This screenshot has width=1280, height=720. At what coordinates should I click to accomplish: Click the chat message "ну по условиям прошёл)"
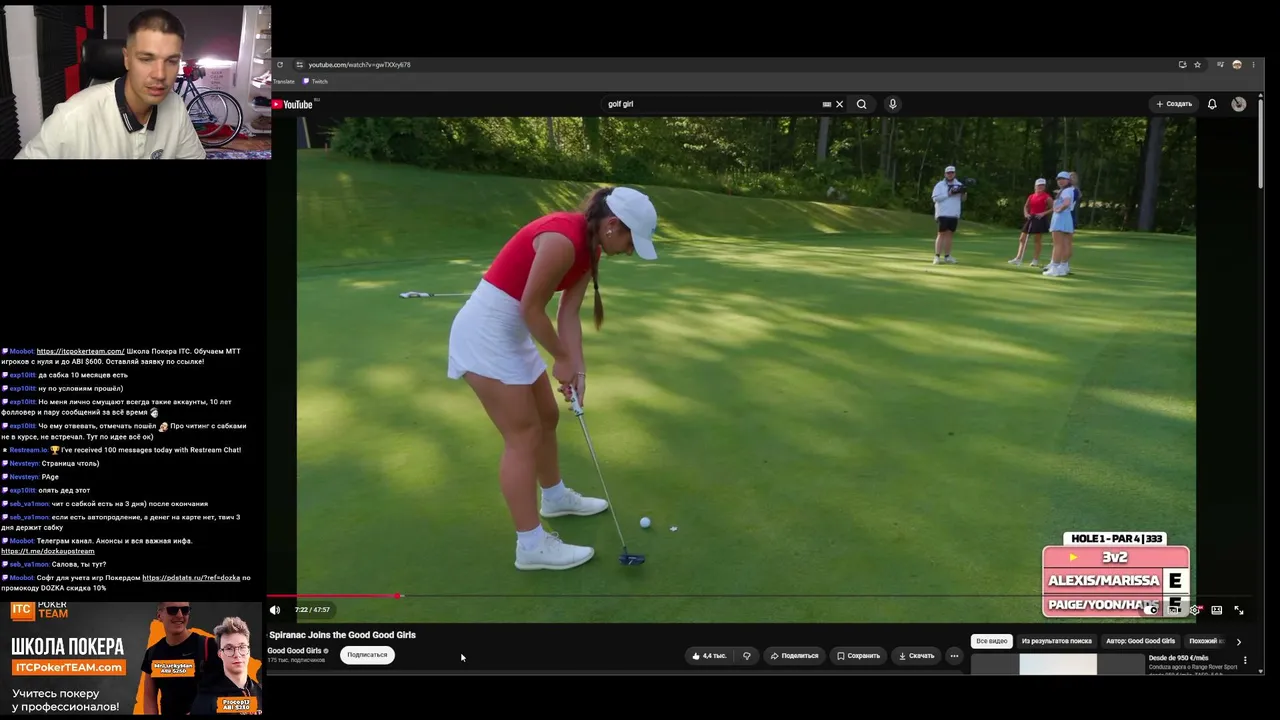pos(81,389)
